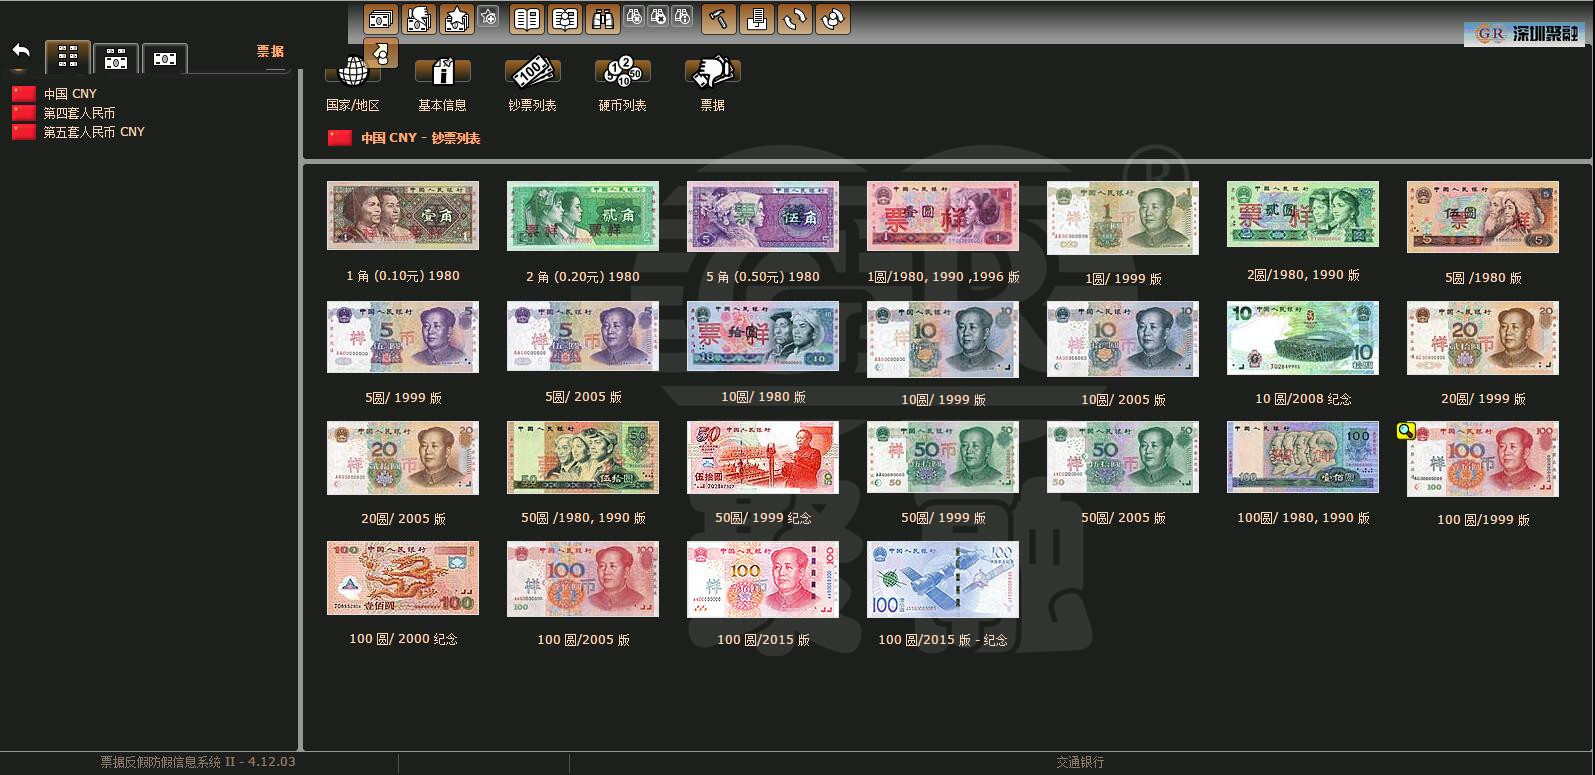1595x775 pixels.
Task: Go back using the left arrow icon
Action: pyautogui.click(x=21, y=52)
